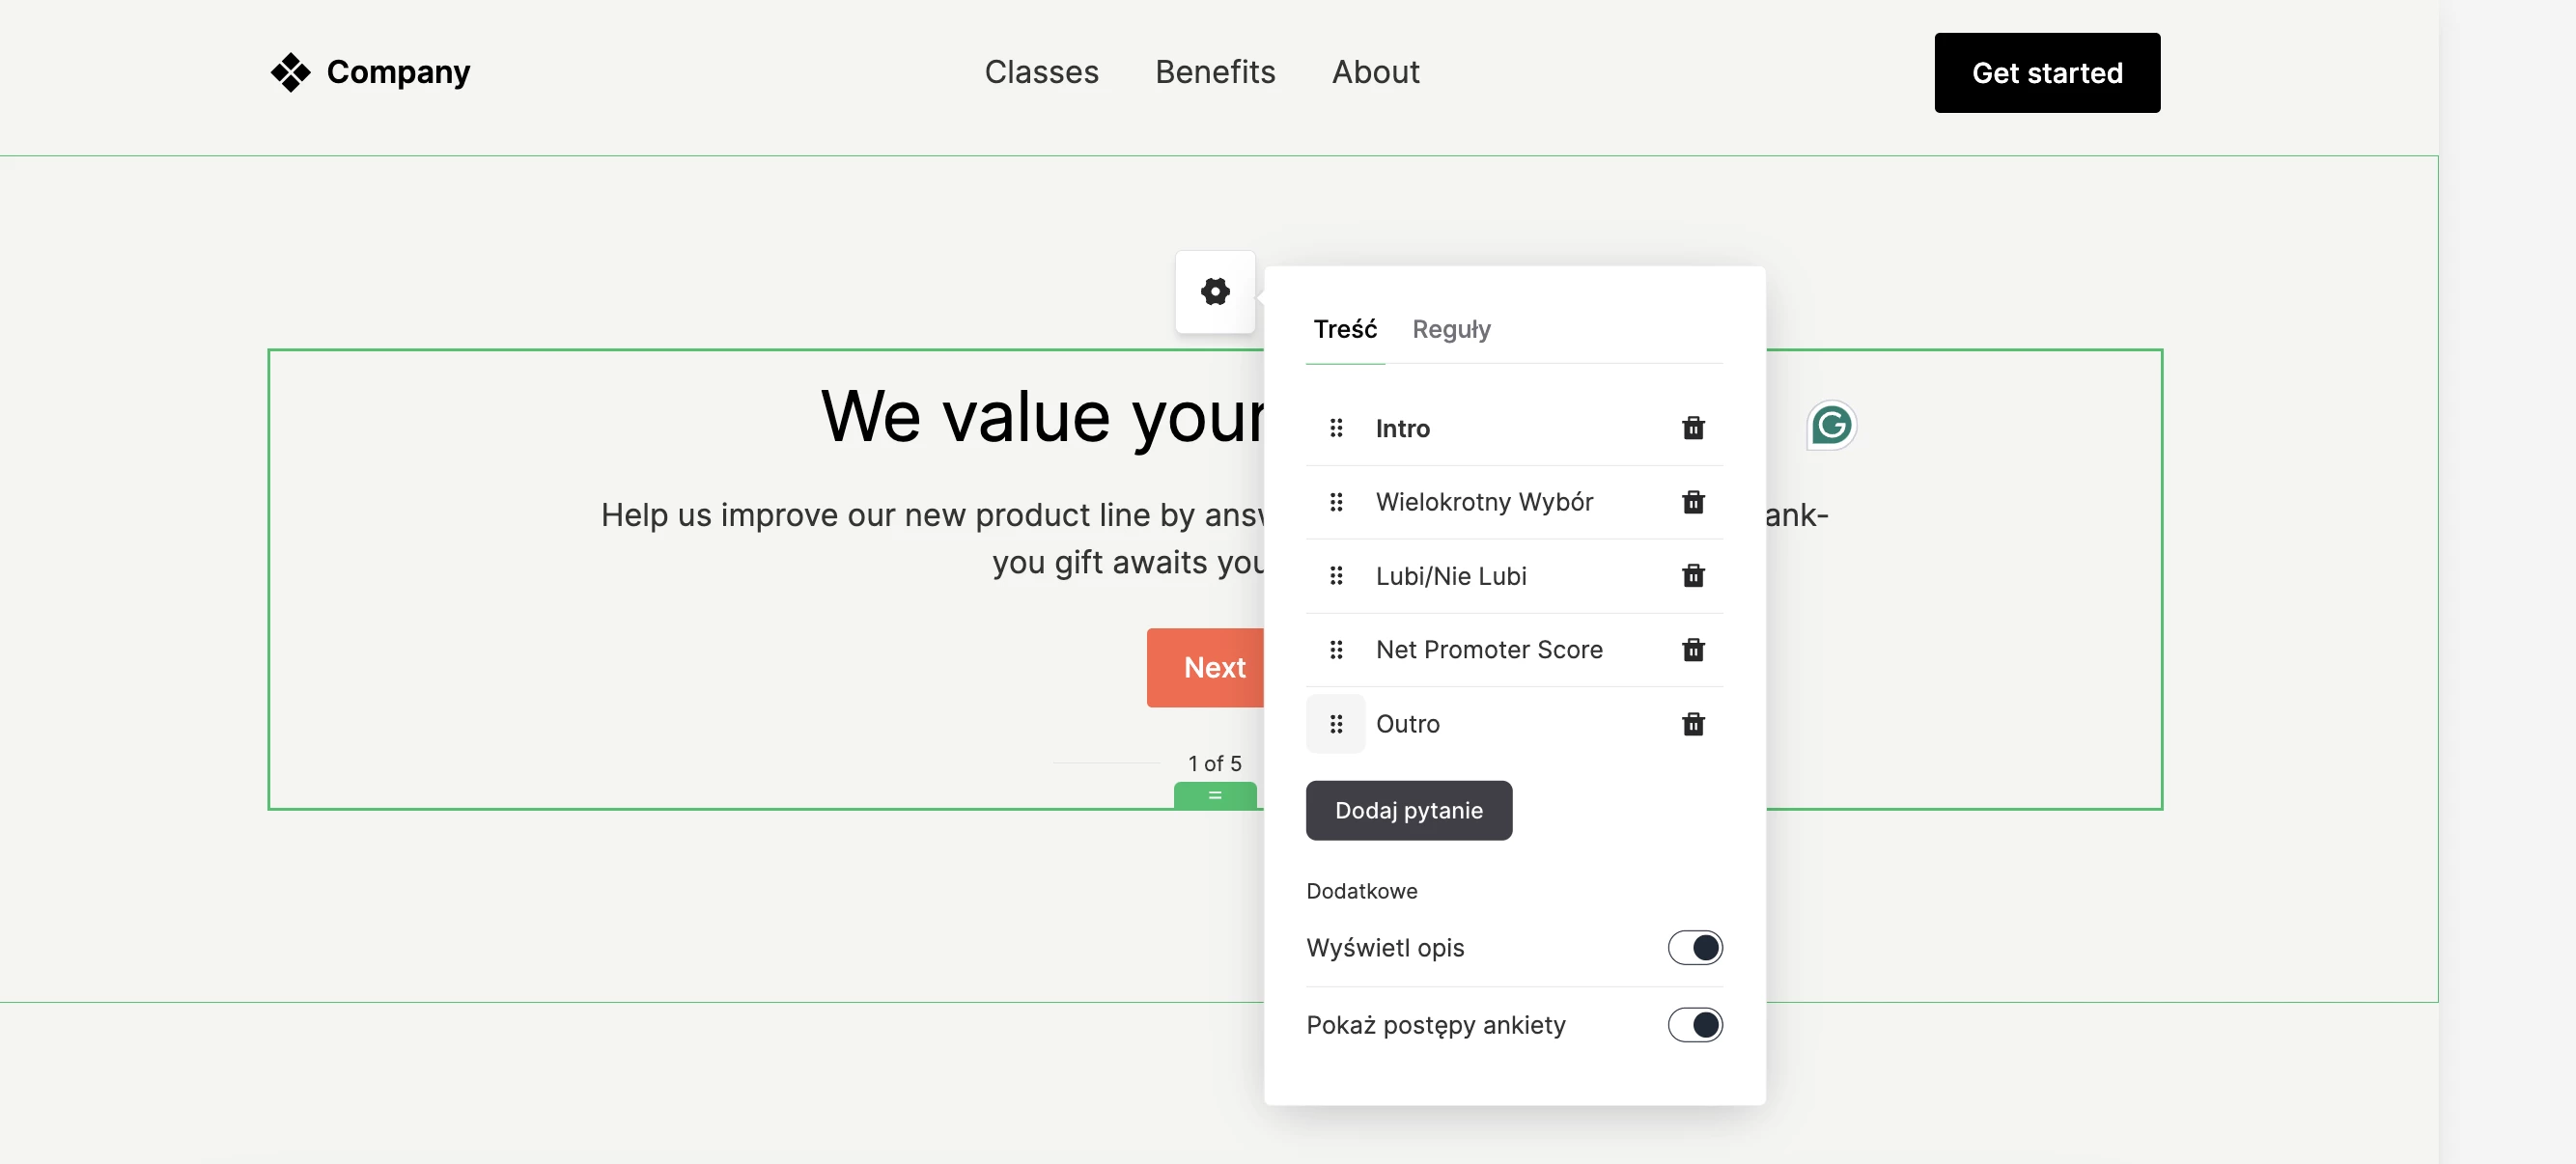This screenshot has height=1164, width=2576.
Task: Open the survey settings gear icon
Action: [1214, 292]
